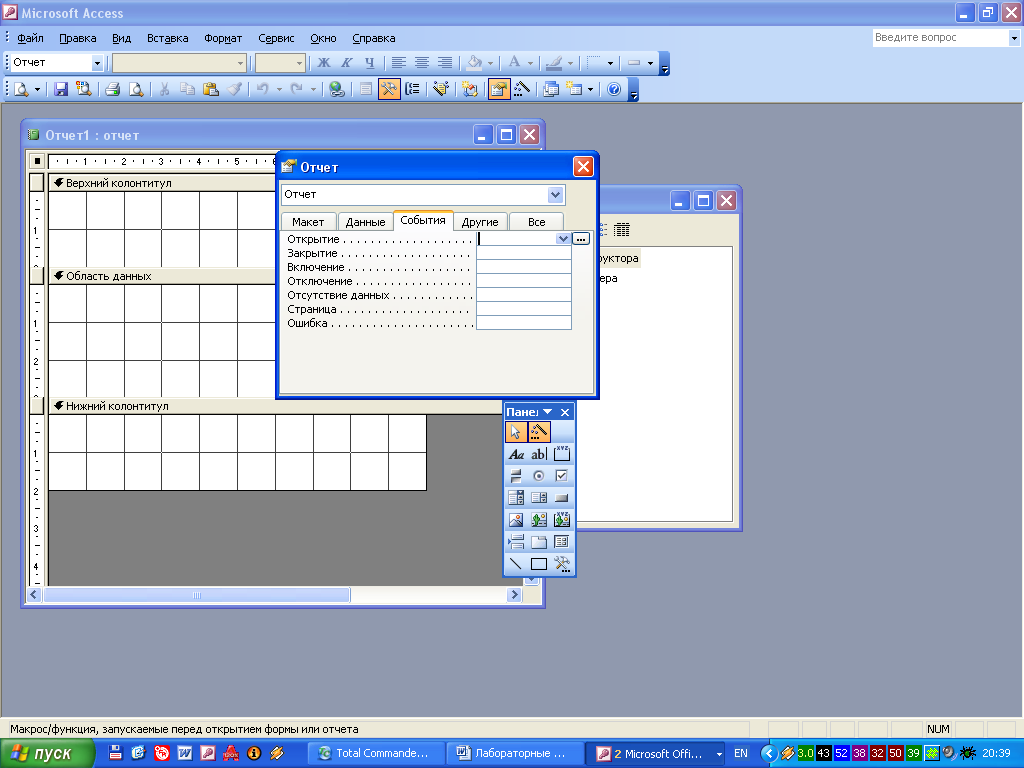Expand the toolbox panel options arrow
The height and width of the screenshot is (768, 1024).
(547, 412)
